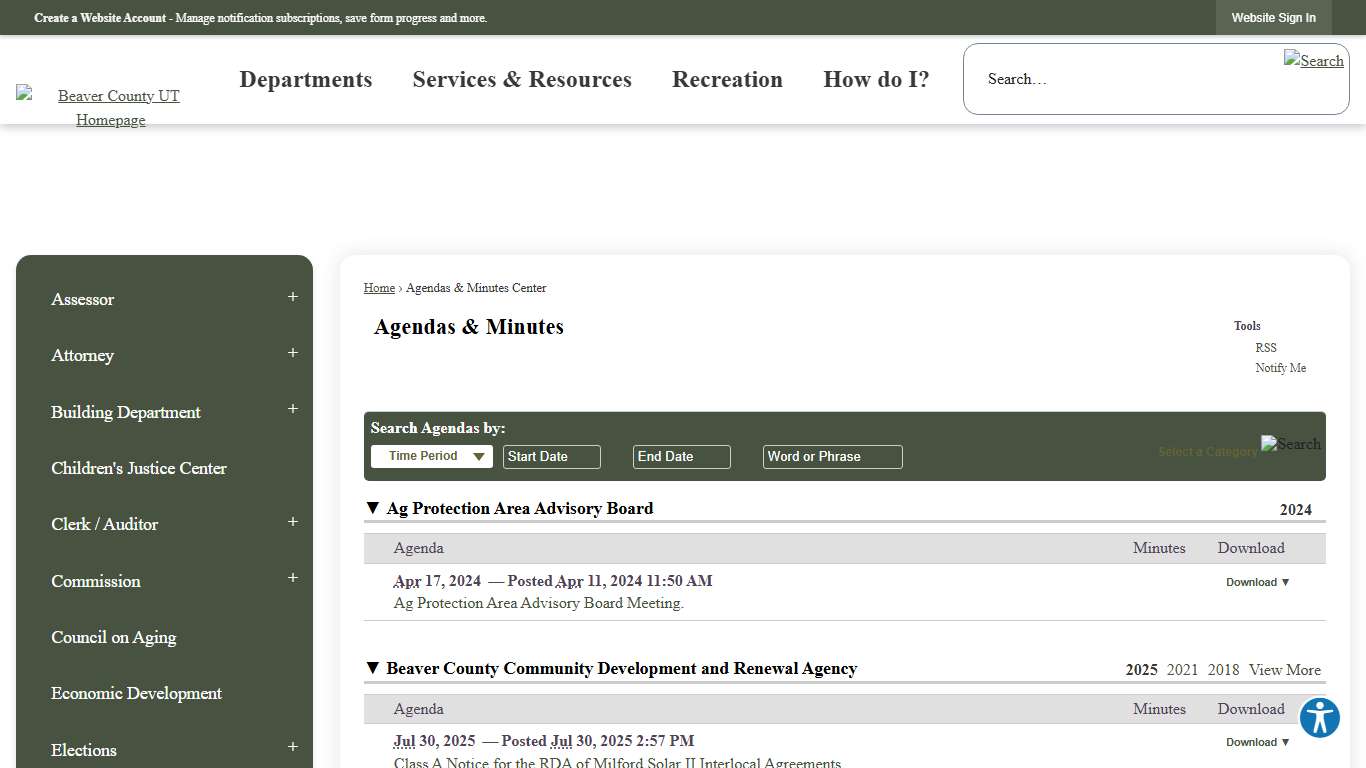The height and width of the screenshot is (768, 1366).
Task: Open the accessibility widget in the corner
Action: coord(1319,718)
